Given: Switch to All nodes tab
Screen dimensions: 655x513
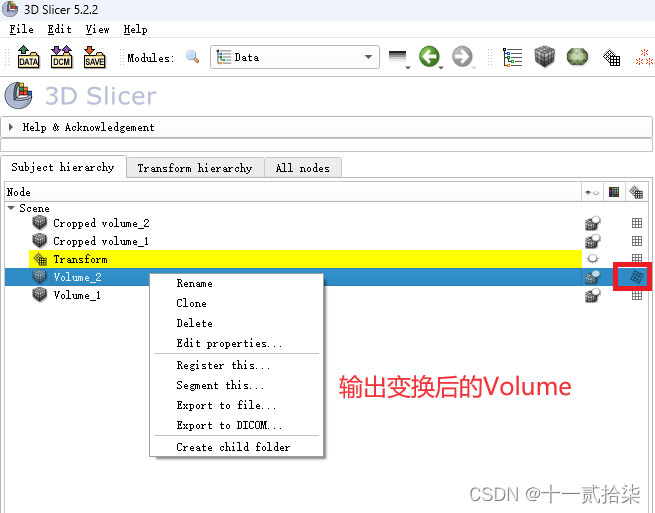Looking at the screenshot, I should [302, 168].
